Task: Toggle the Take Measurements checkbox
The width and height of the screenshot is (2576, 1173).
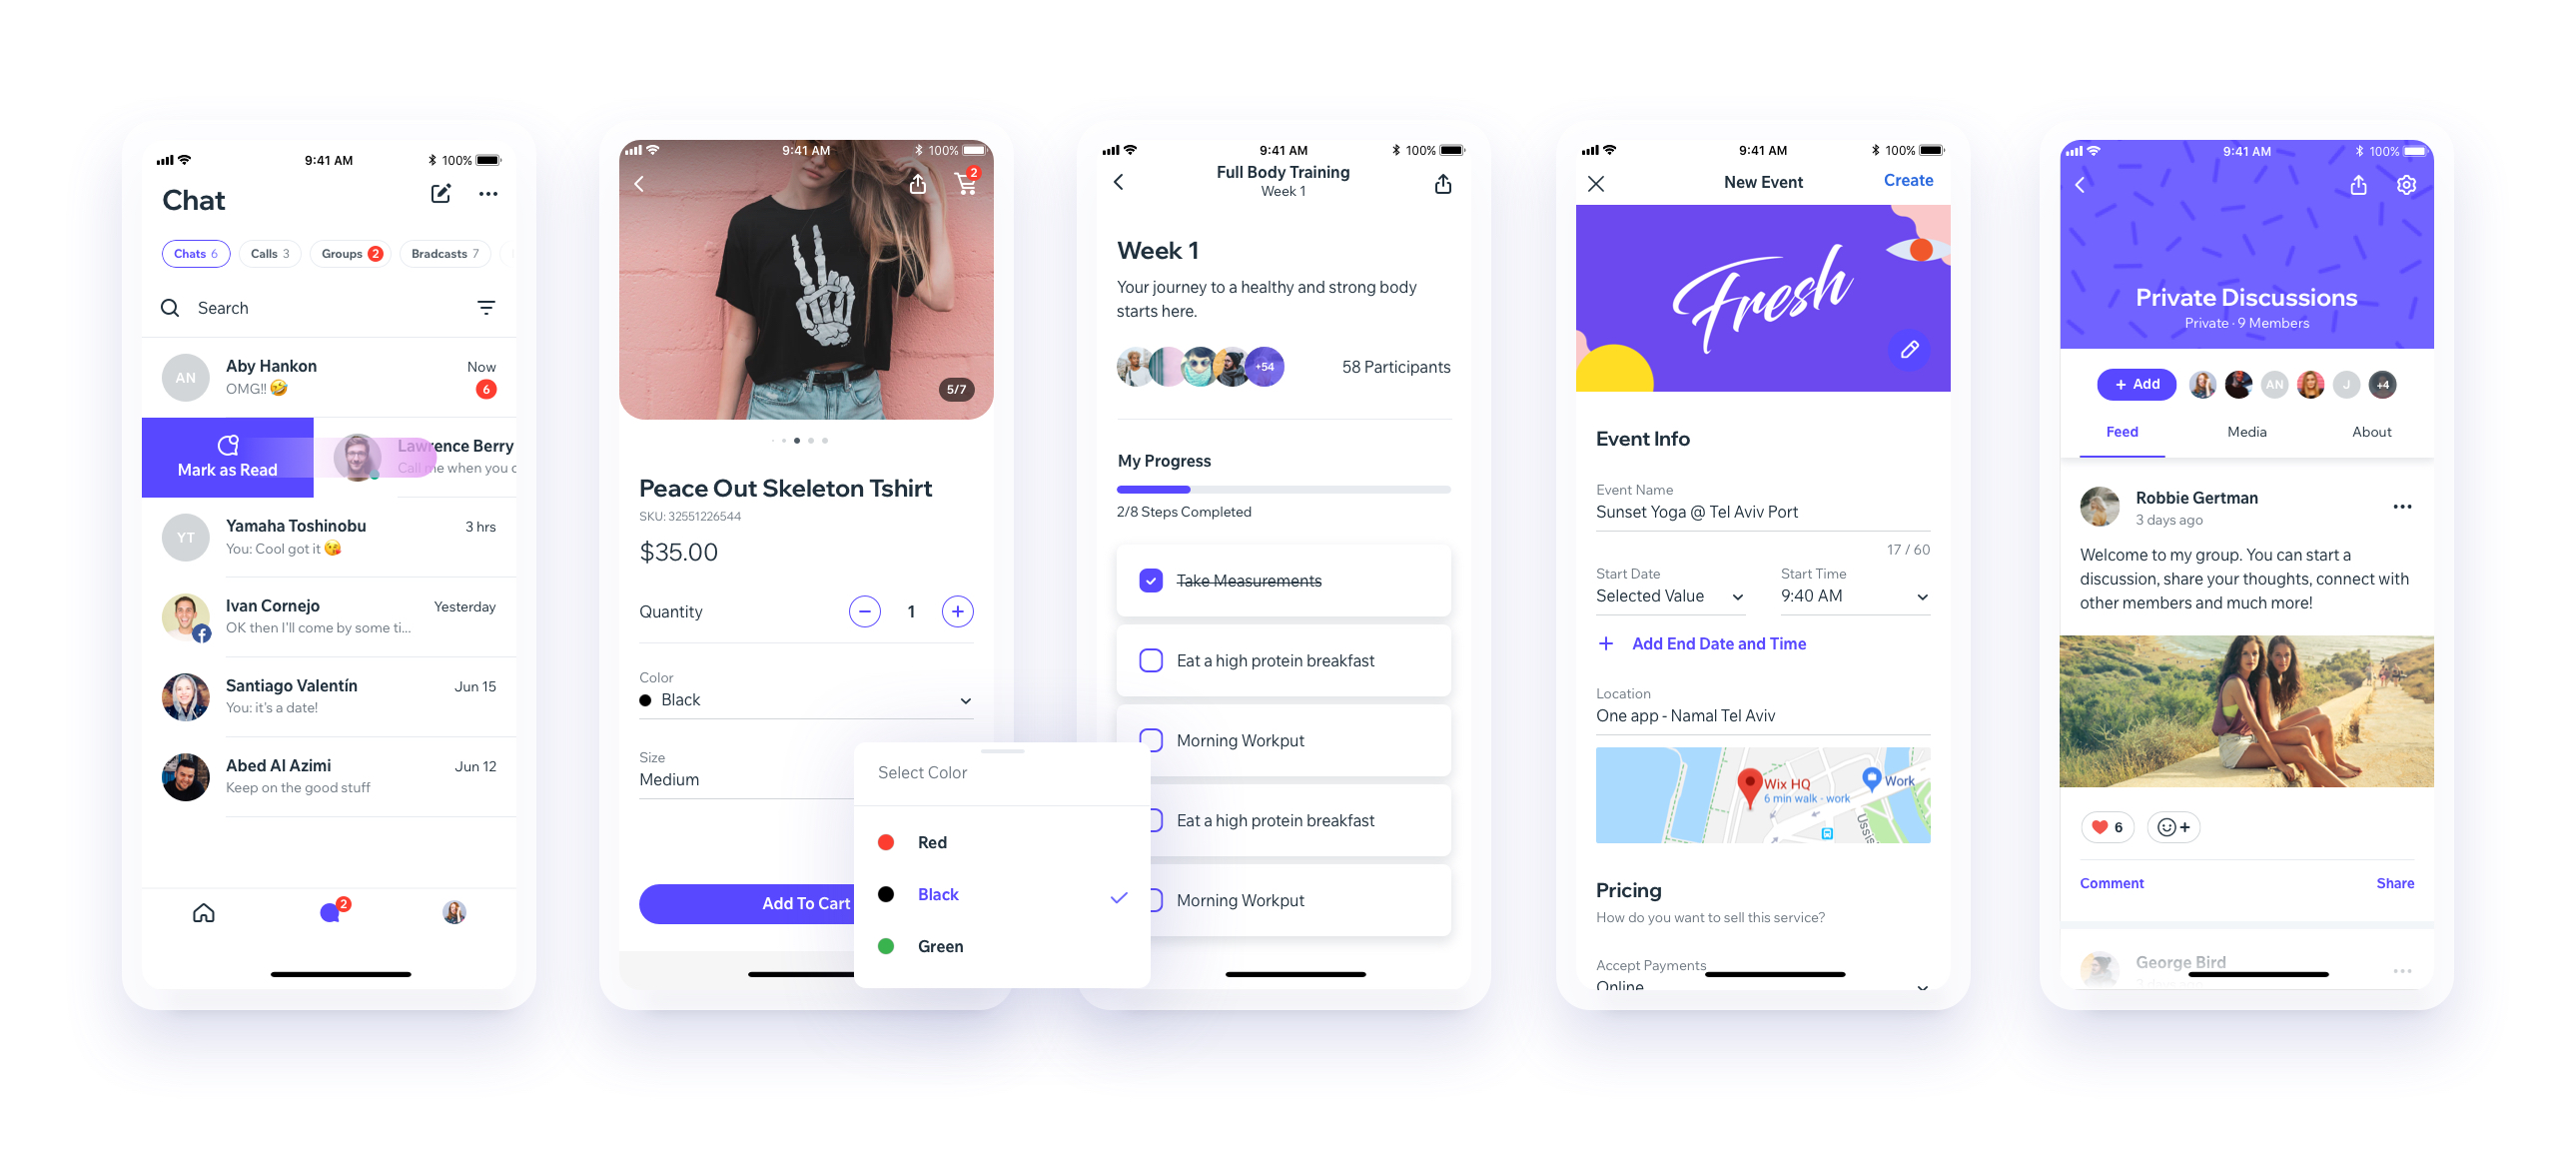Action: (1152, 580)
